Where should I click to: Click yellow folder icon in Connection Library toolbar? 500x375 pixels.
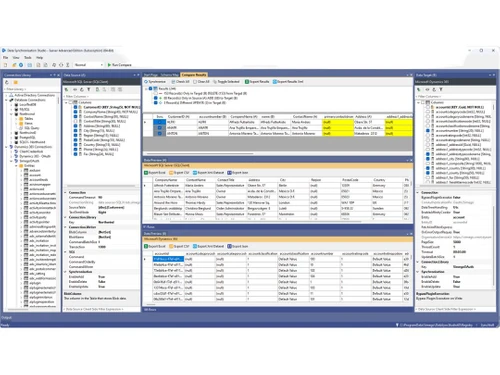coord(15,82)
